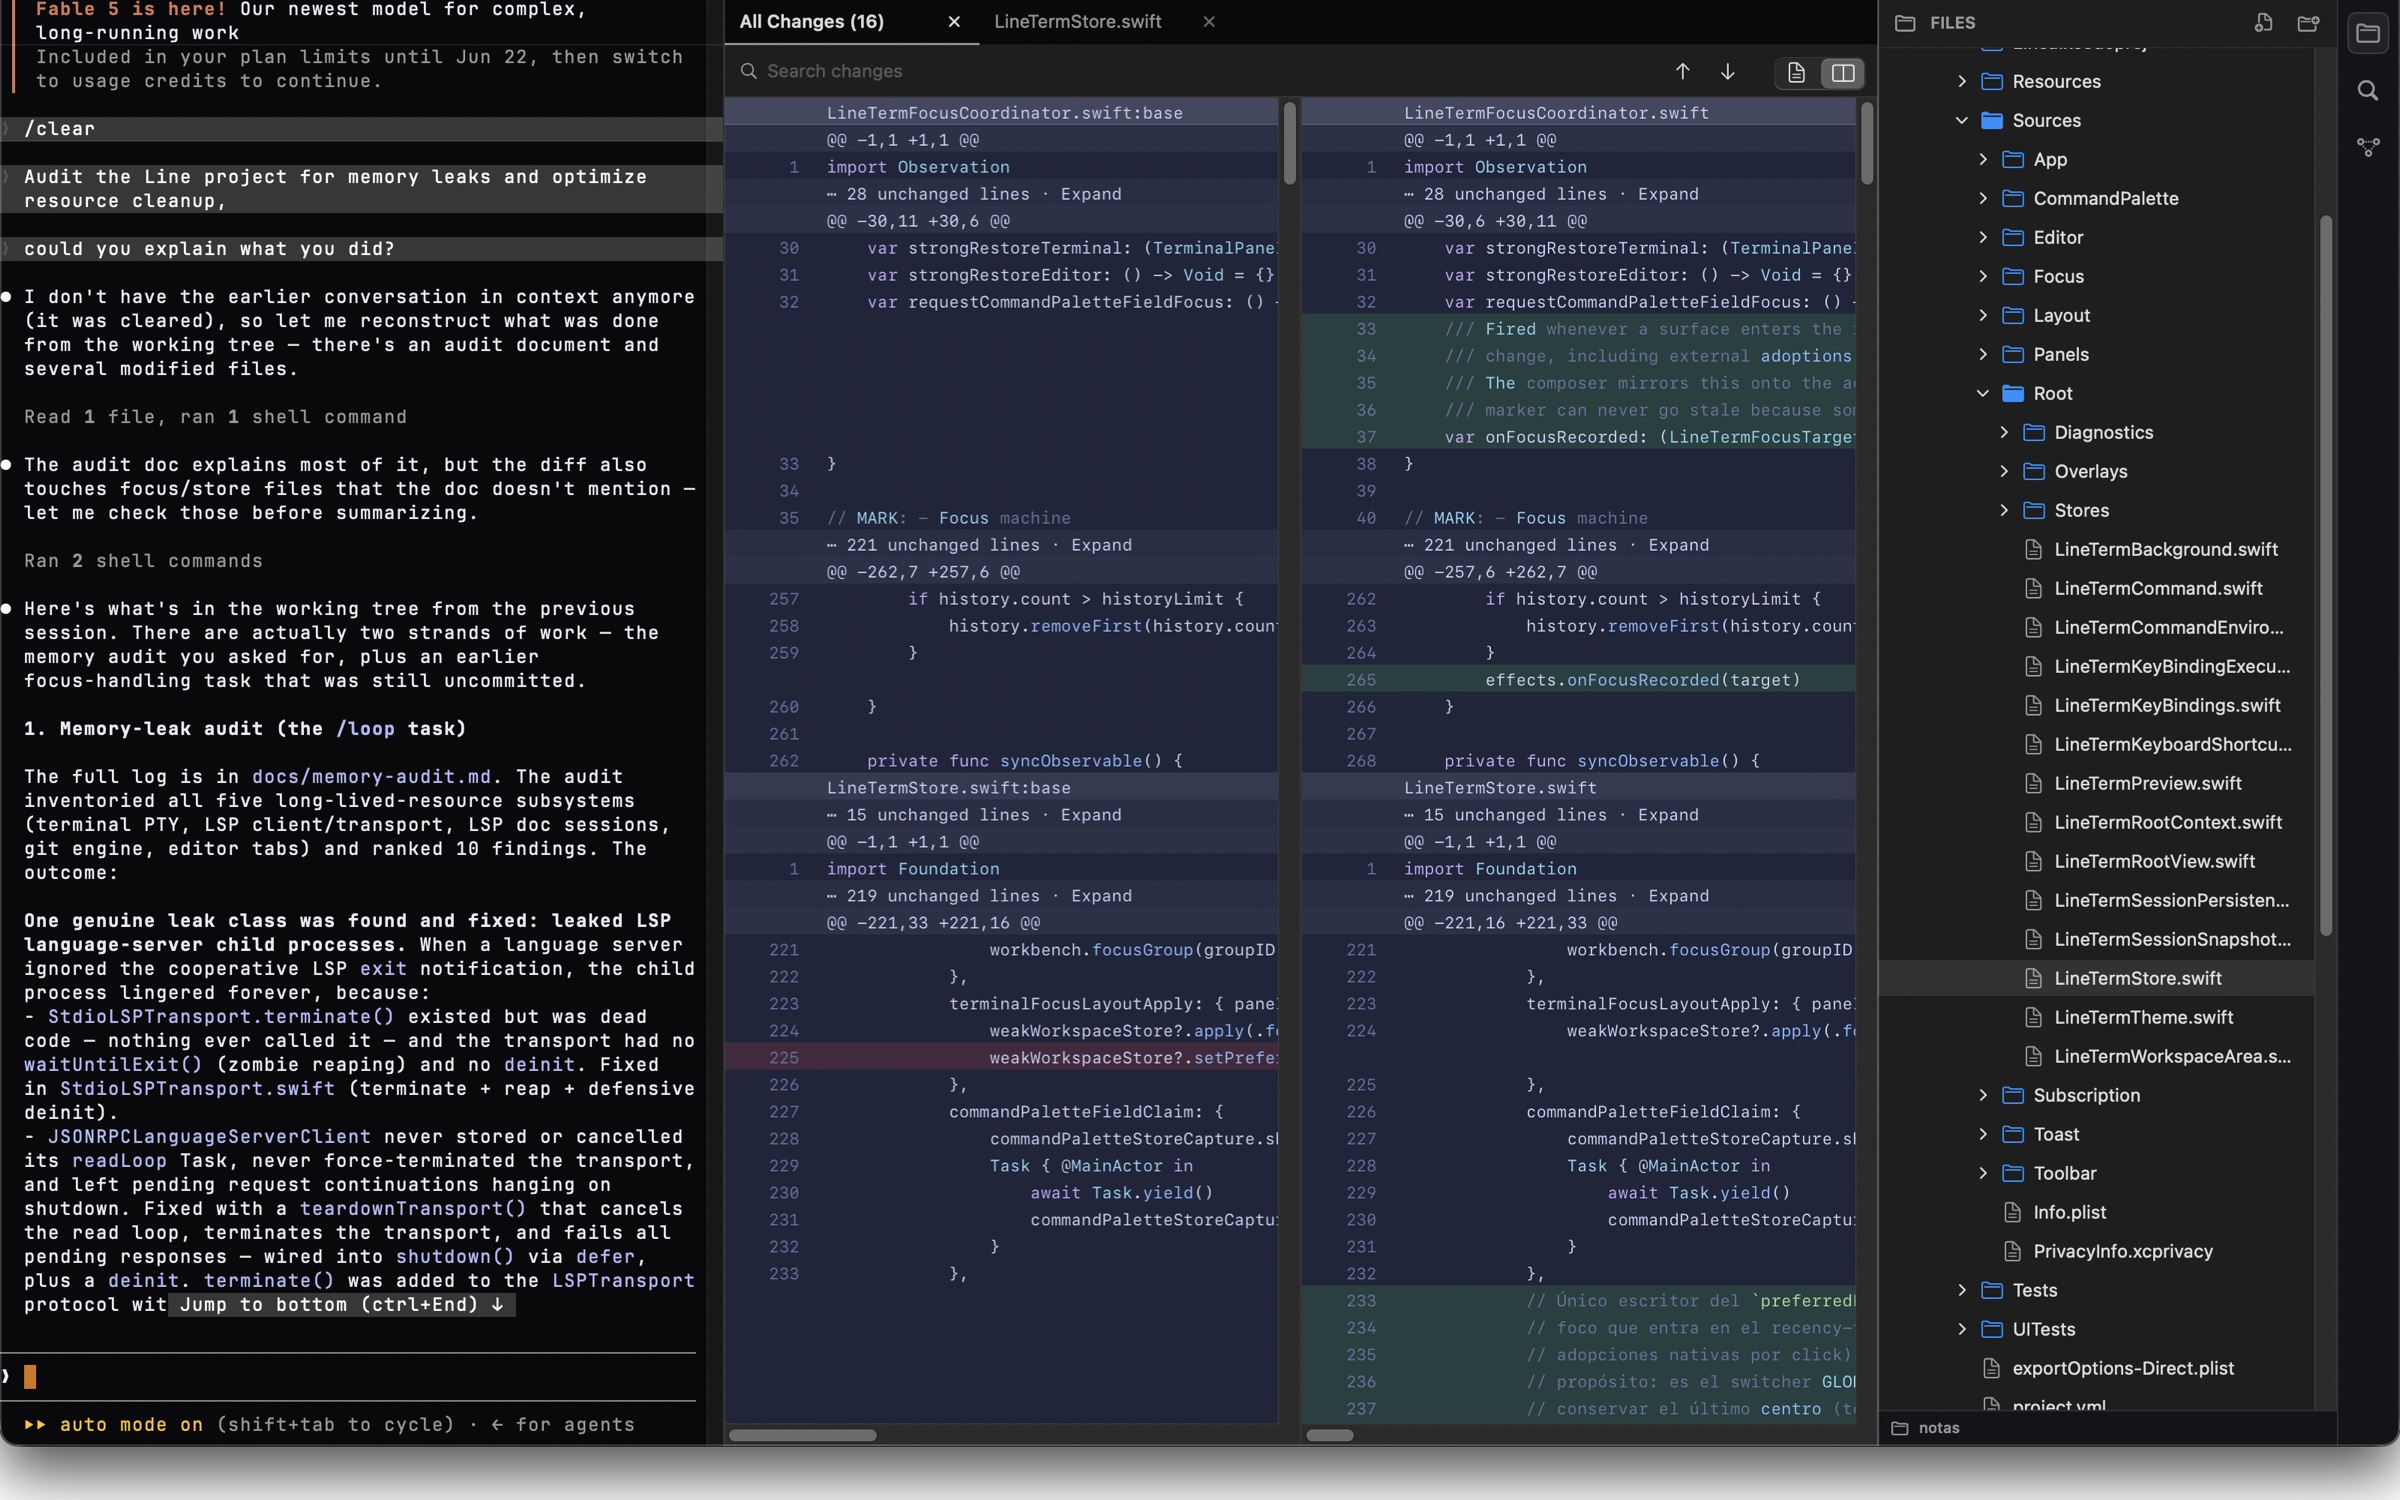Click right diff pane horizontal scrollbar
The width and height of the screenshot is (2400, 1500).
pyautogui.click(x=1329, y=1435)
